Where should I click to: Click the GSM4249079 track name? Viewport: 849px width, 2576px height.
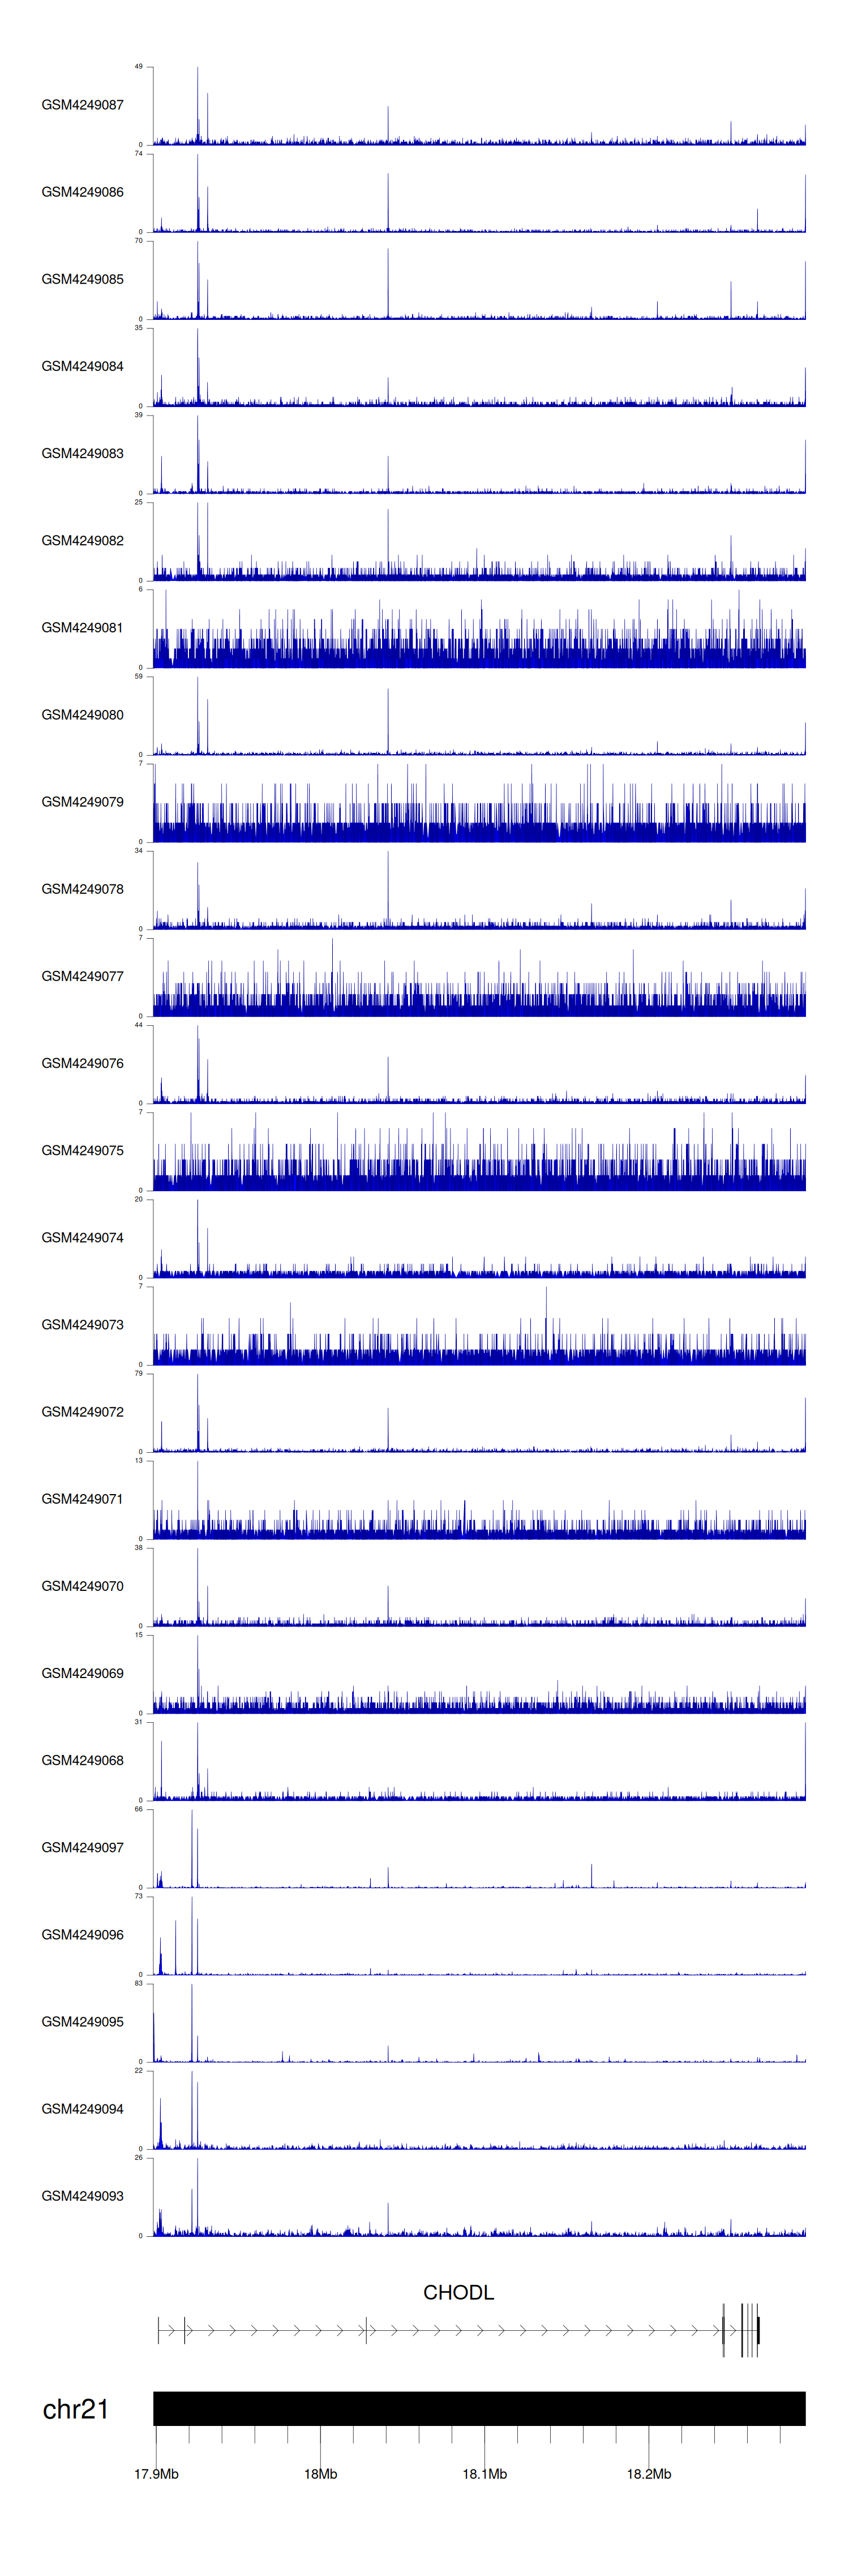(x=82, y=802)
